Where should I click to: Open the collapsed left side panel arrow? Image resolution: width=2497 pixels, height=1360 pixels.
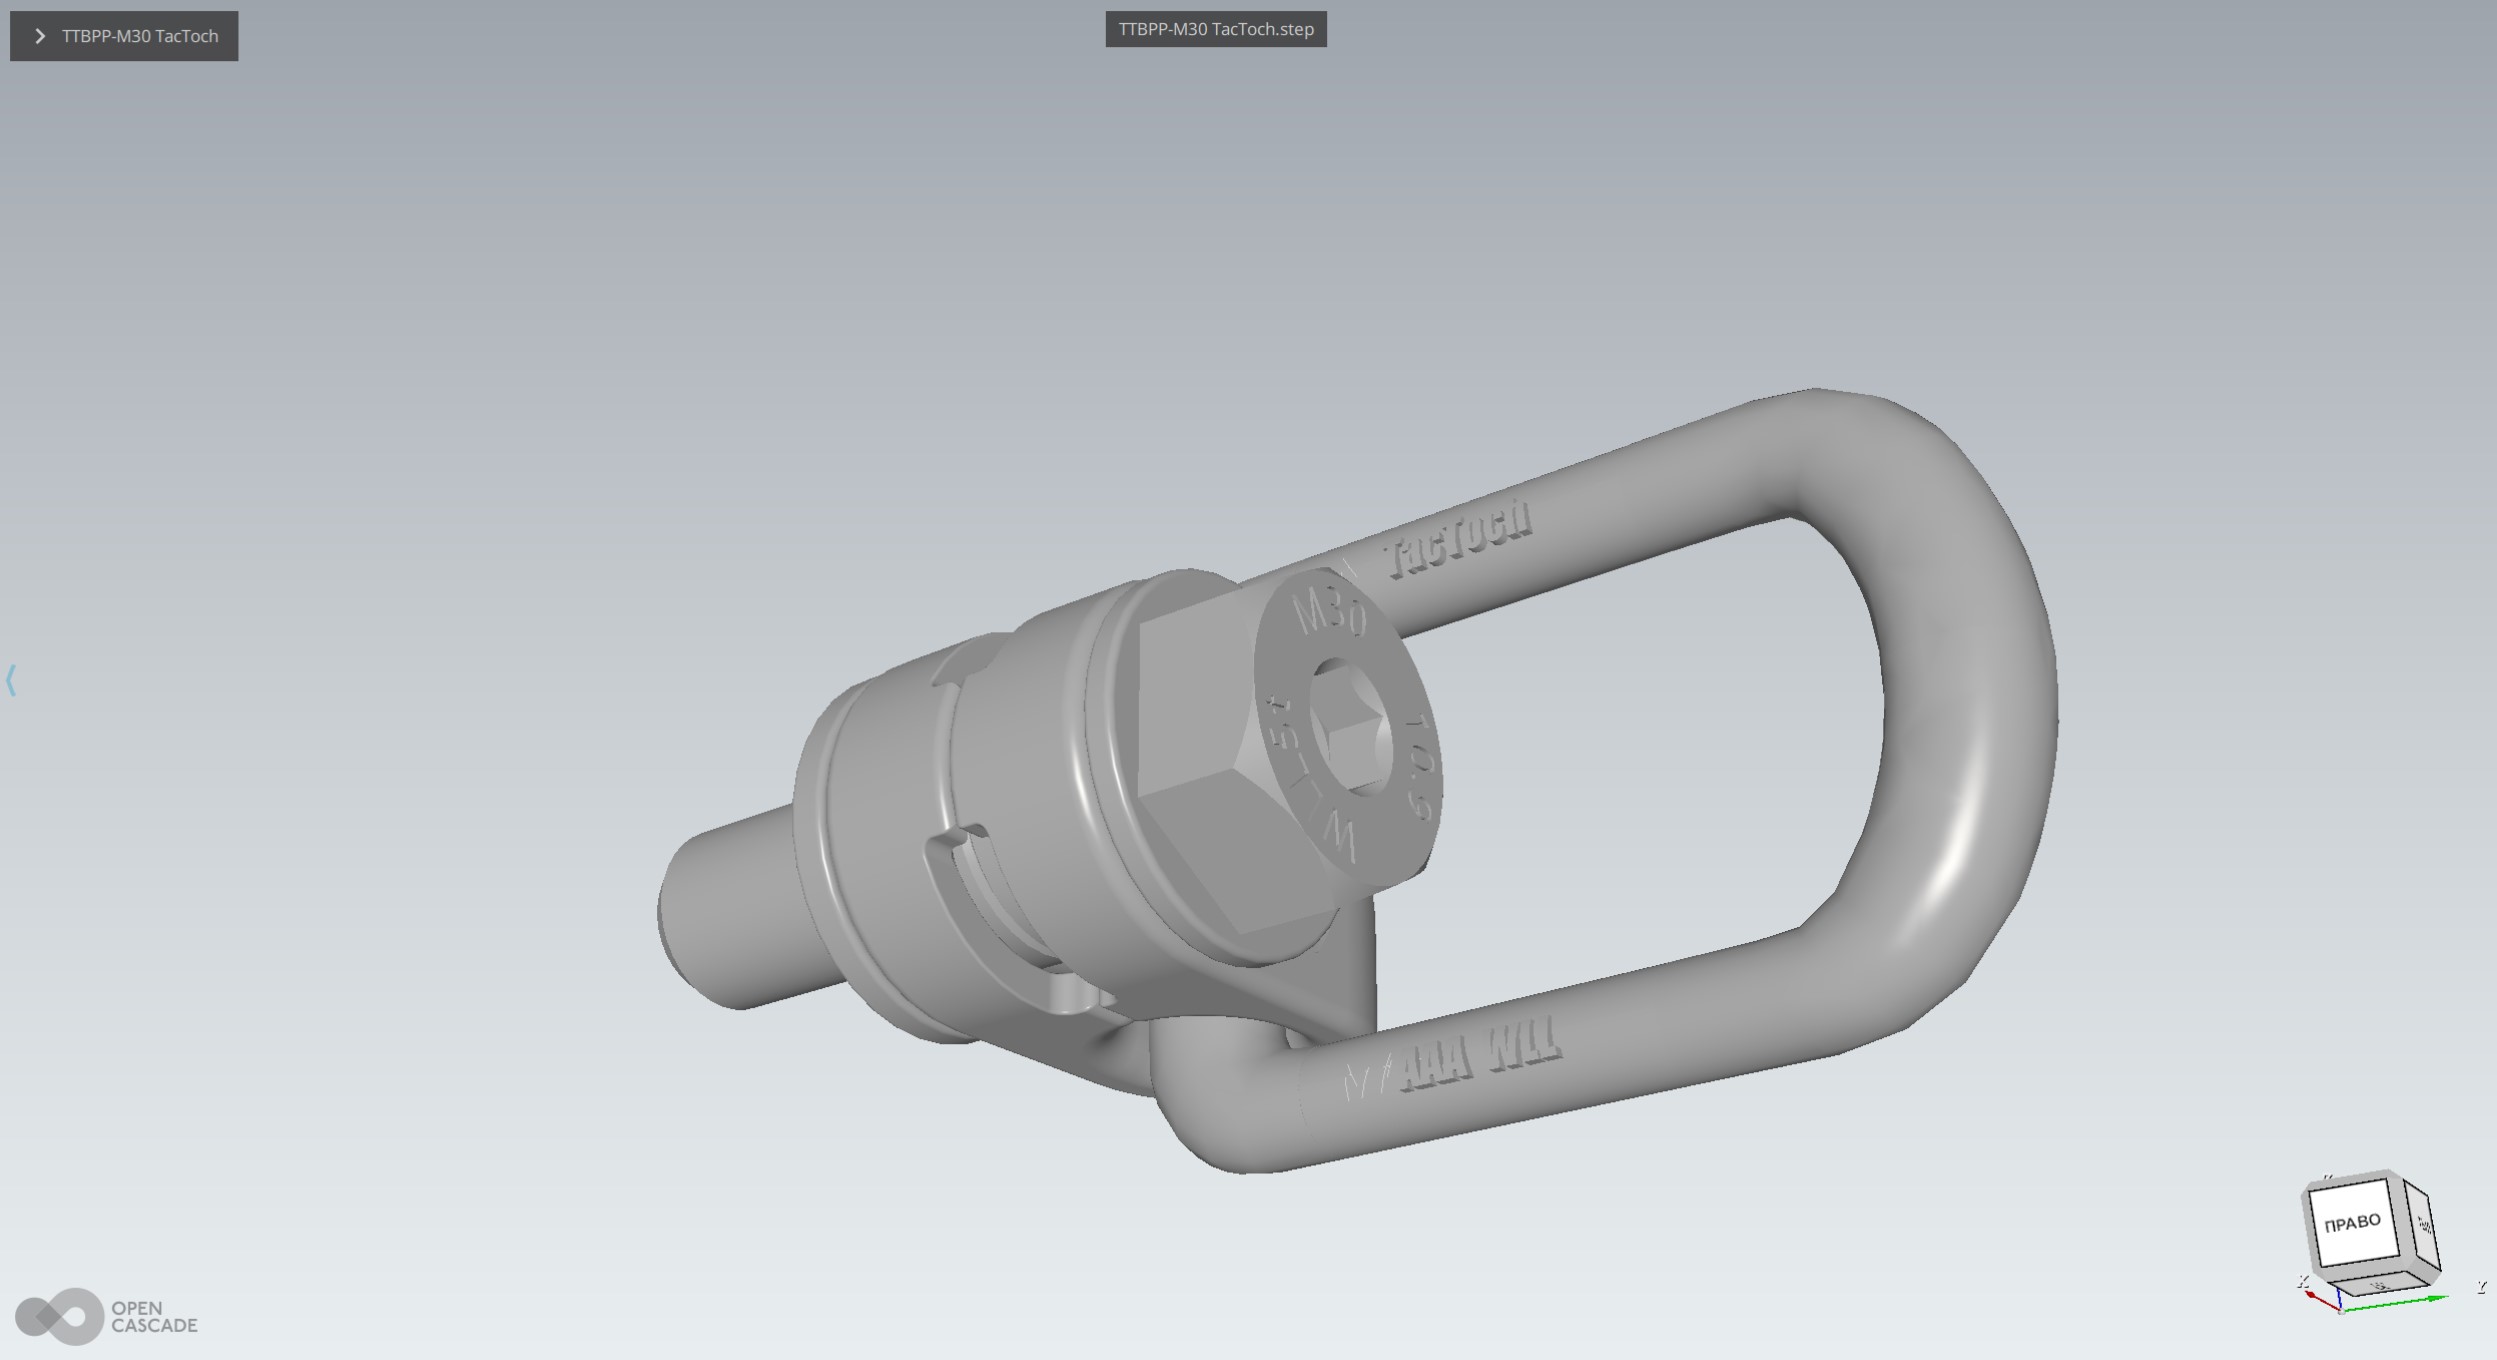click(11, 680)
